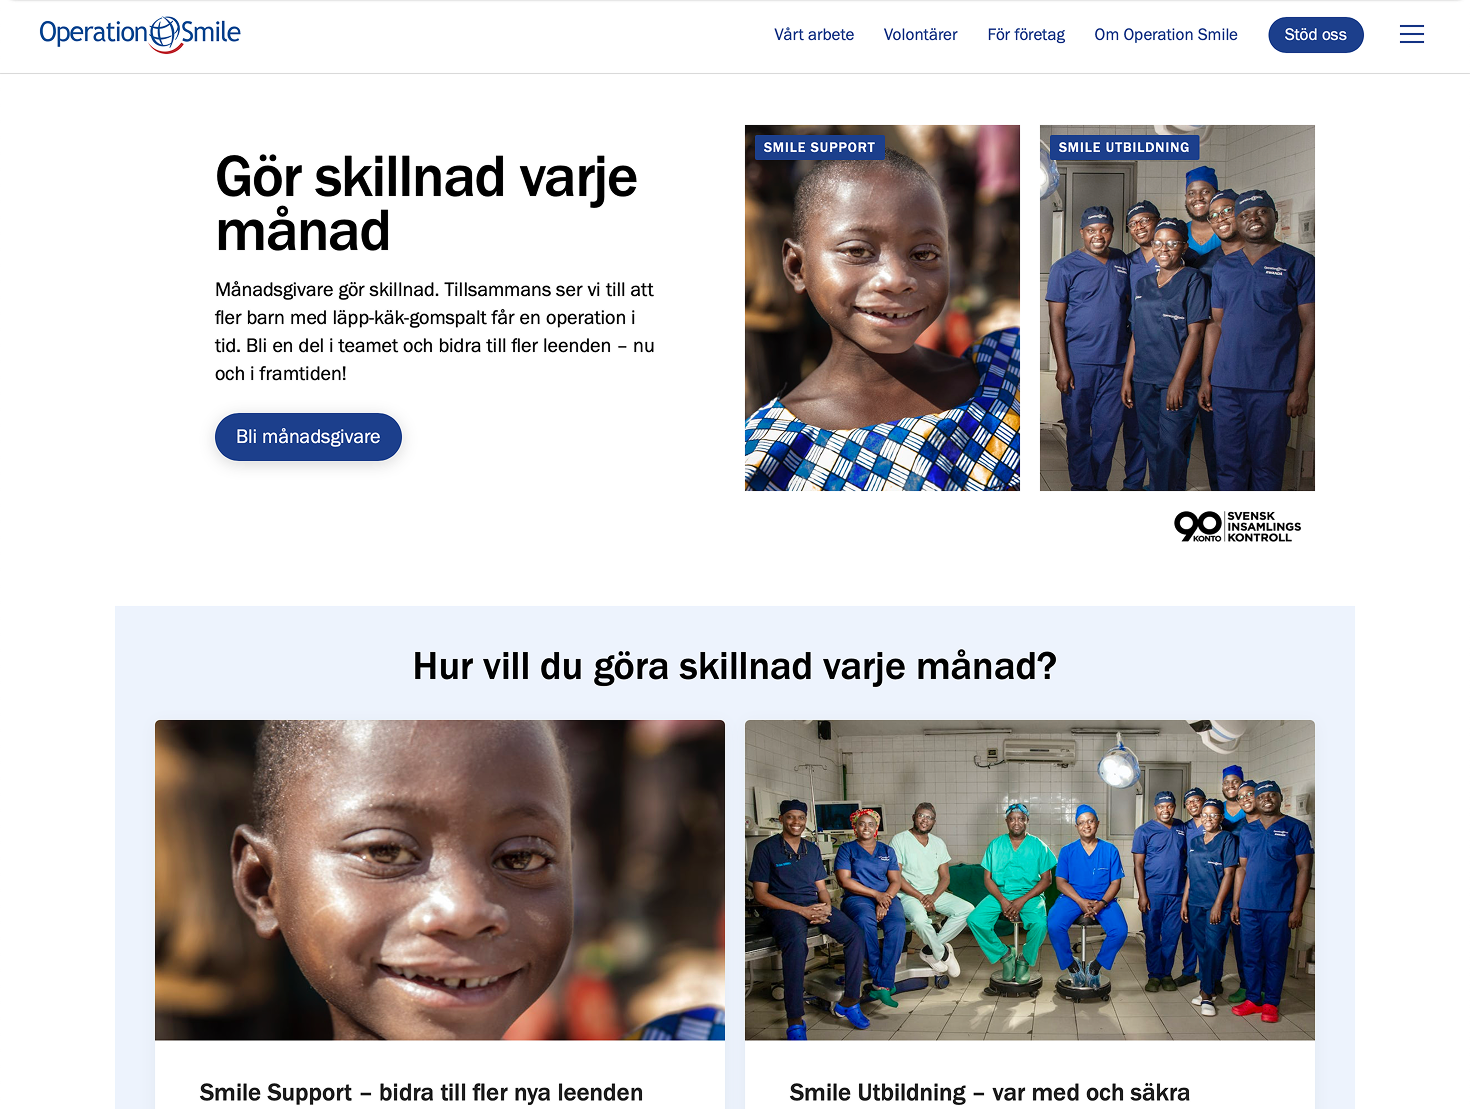Open the medical team card photo
Viewport: 1470px width, 1109px height.
coord(1030,880)
